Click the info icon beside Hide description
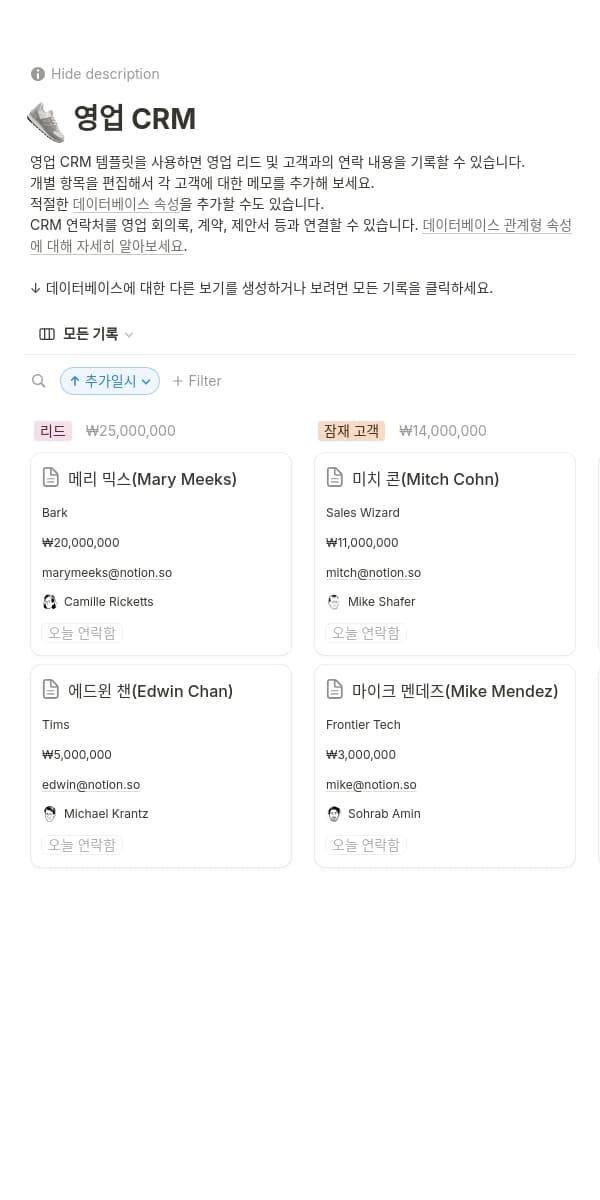 [38, 74]
